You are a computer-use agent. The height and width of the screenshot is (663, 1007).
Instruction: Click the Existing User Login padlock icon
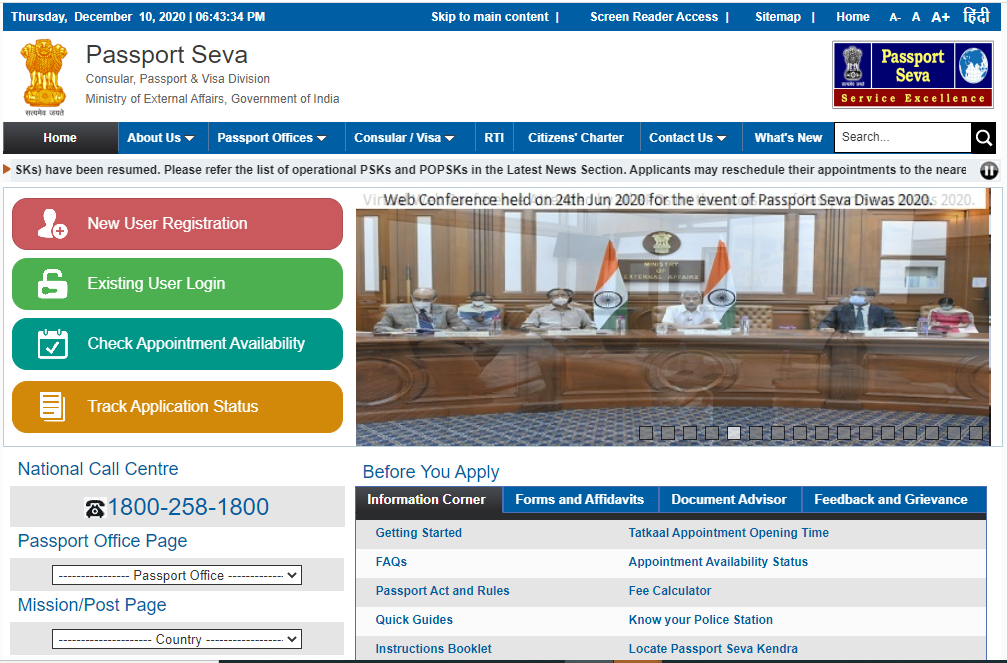[x=52, y=284]
